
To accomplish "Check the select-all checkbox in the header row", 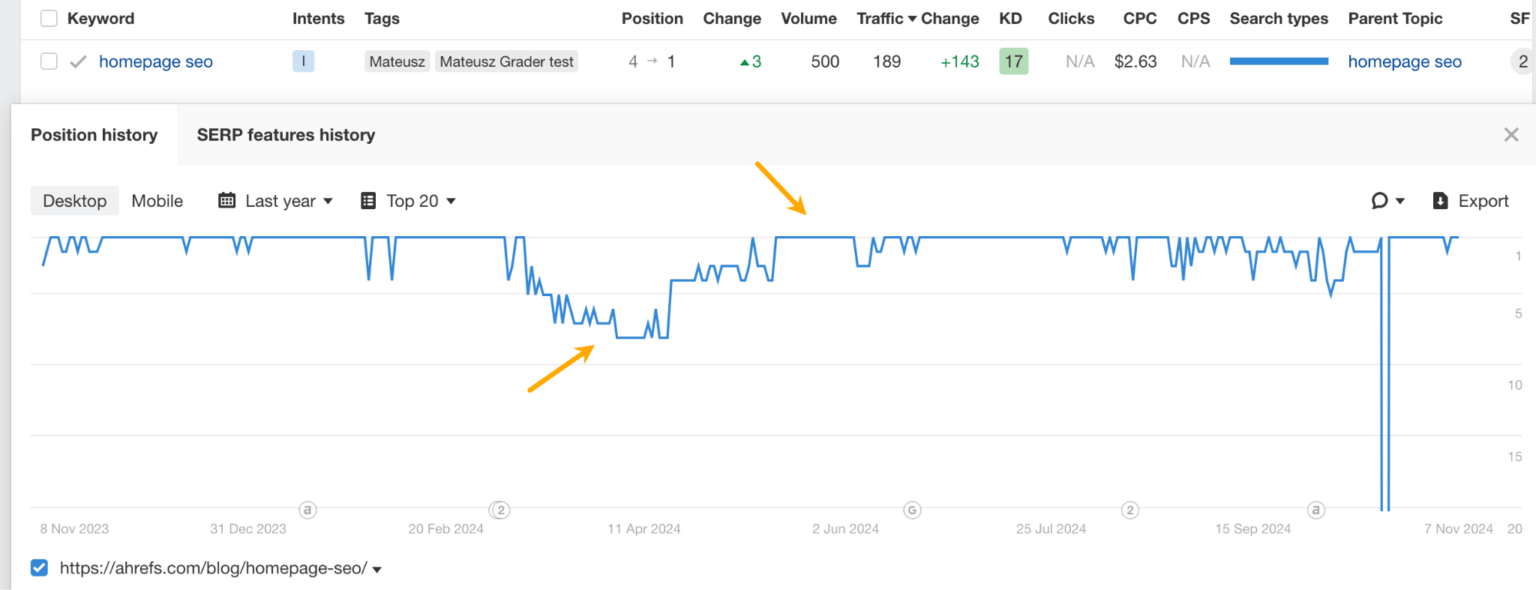I will 48,17.
